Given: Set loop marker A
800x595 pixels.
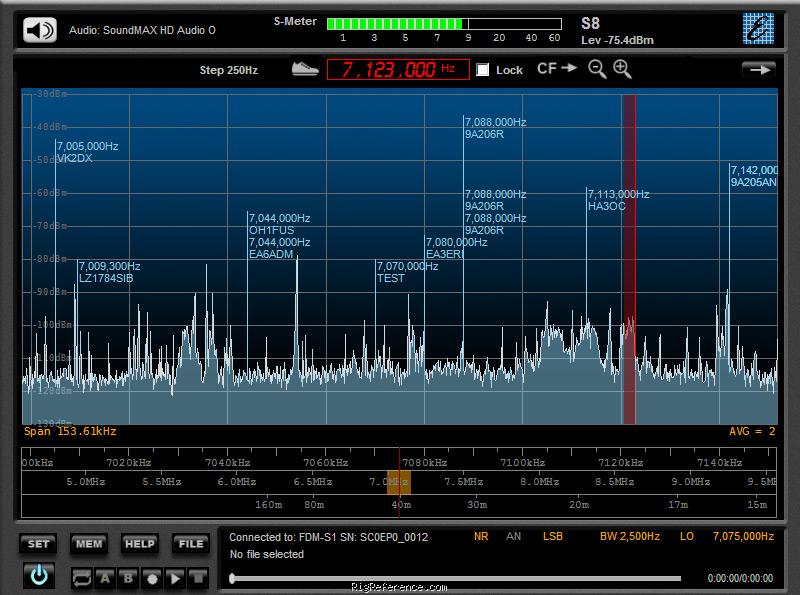Looking at the screenshot, I should pos(105,578).
